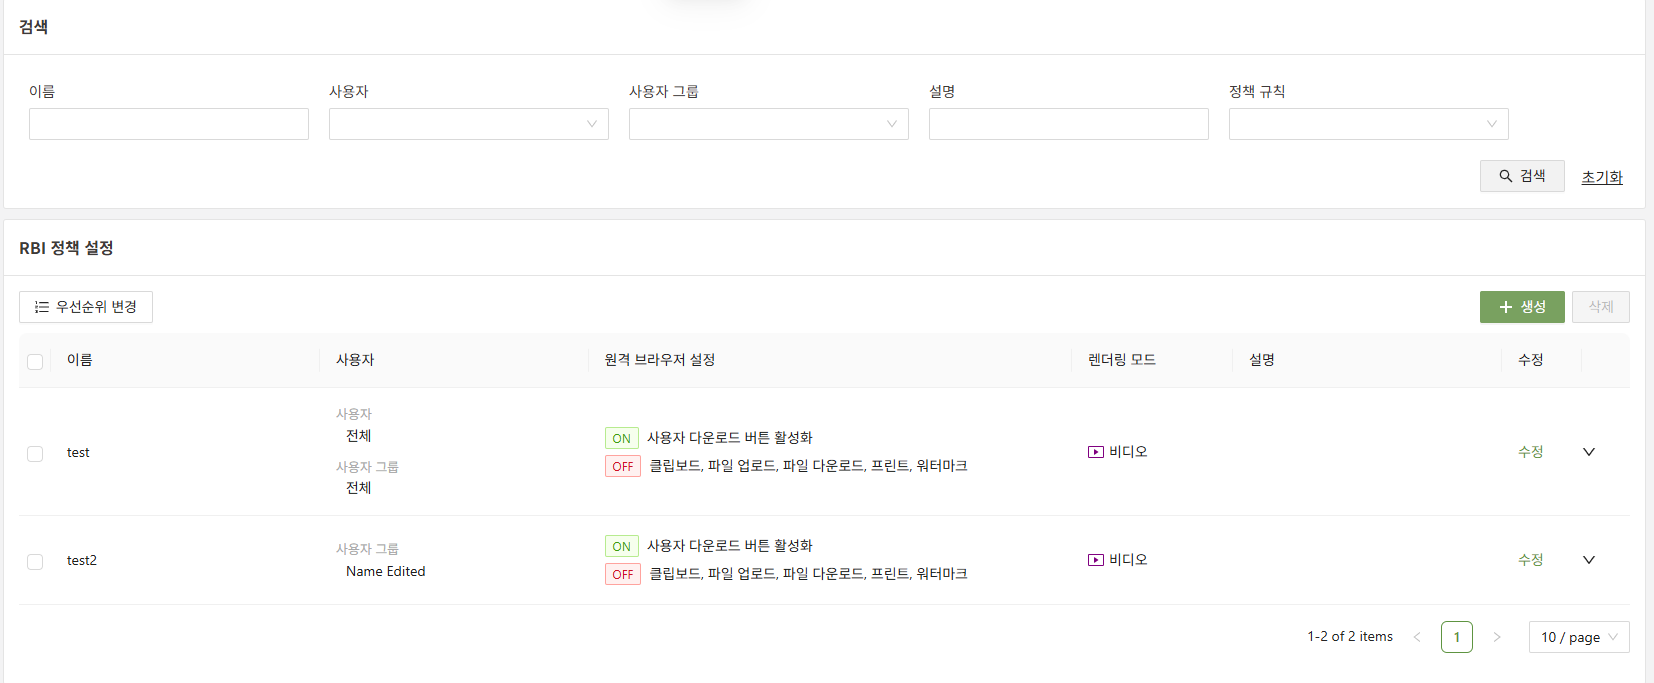Click the 초기화 reset link

(1601, 177)
